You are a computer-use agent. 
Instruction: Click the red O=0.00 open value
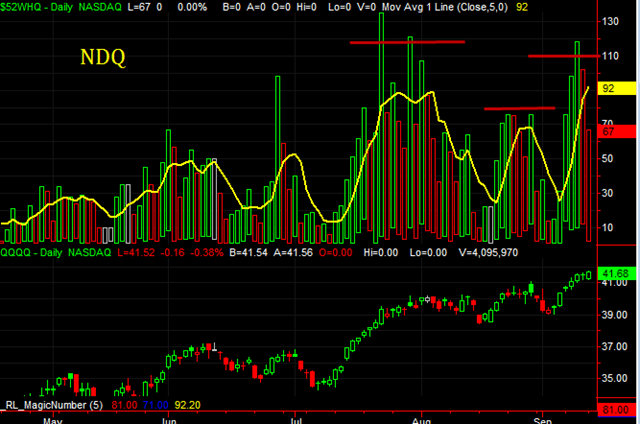pos(336,253)
